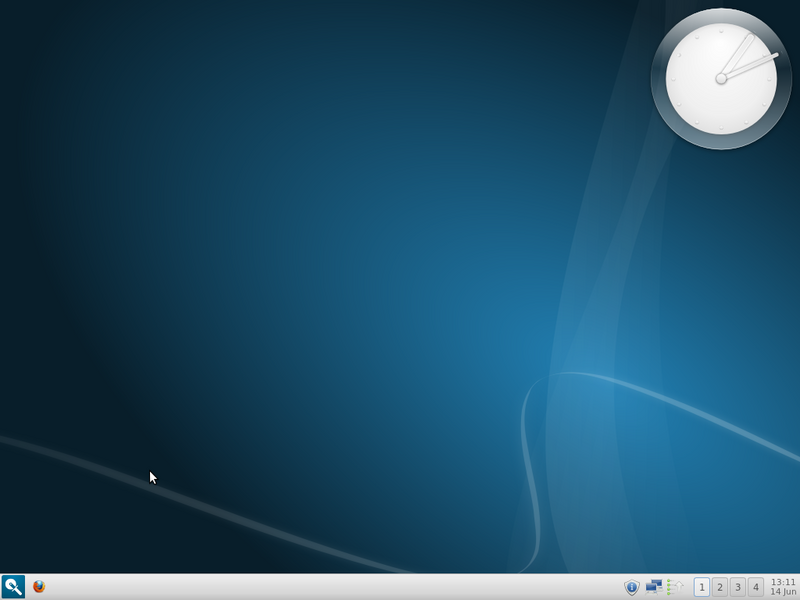Viewport: 800px width, 600px height.
Task: Click the date 14 Jun label
Action: pos(782,592)
